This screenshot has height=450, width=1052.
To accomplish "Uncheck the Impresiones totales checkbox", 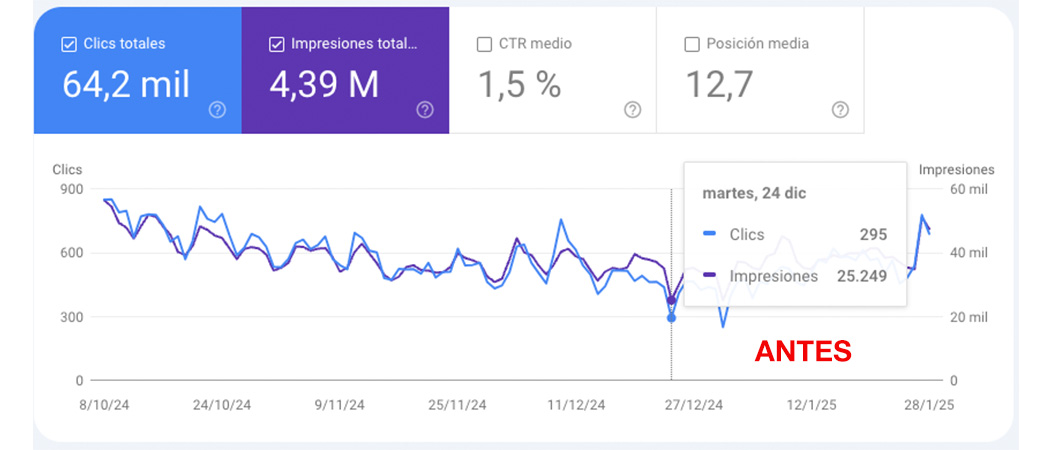I will pos(277,44).
